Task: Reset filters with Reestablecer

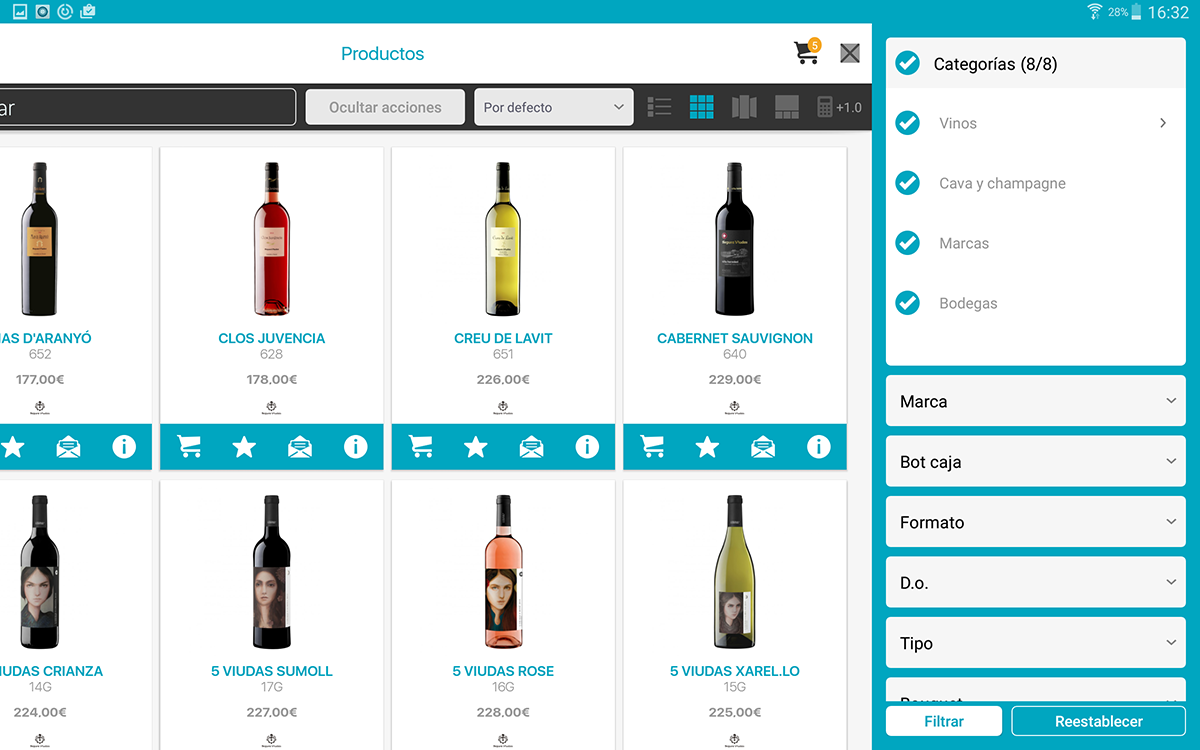Action: [x=1099, y=721]
